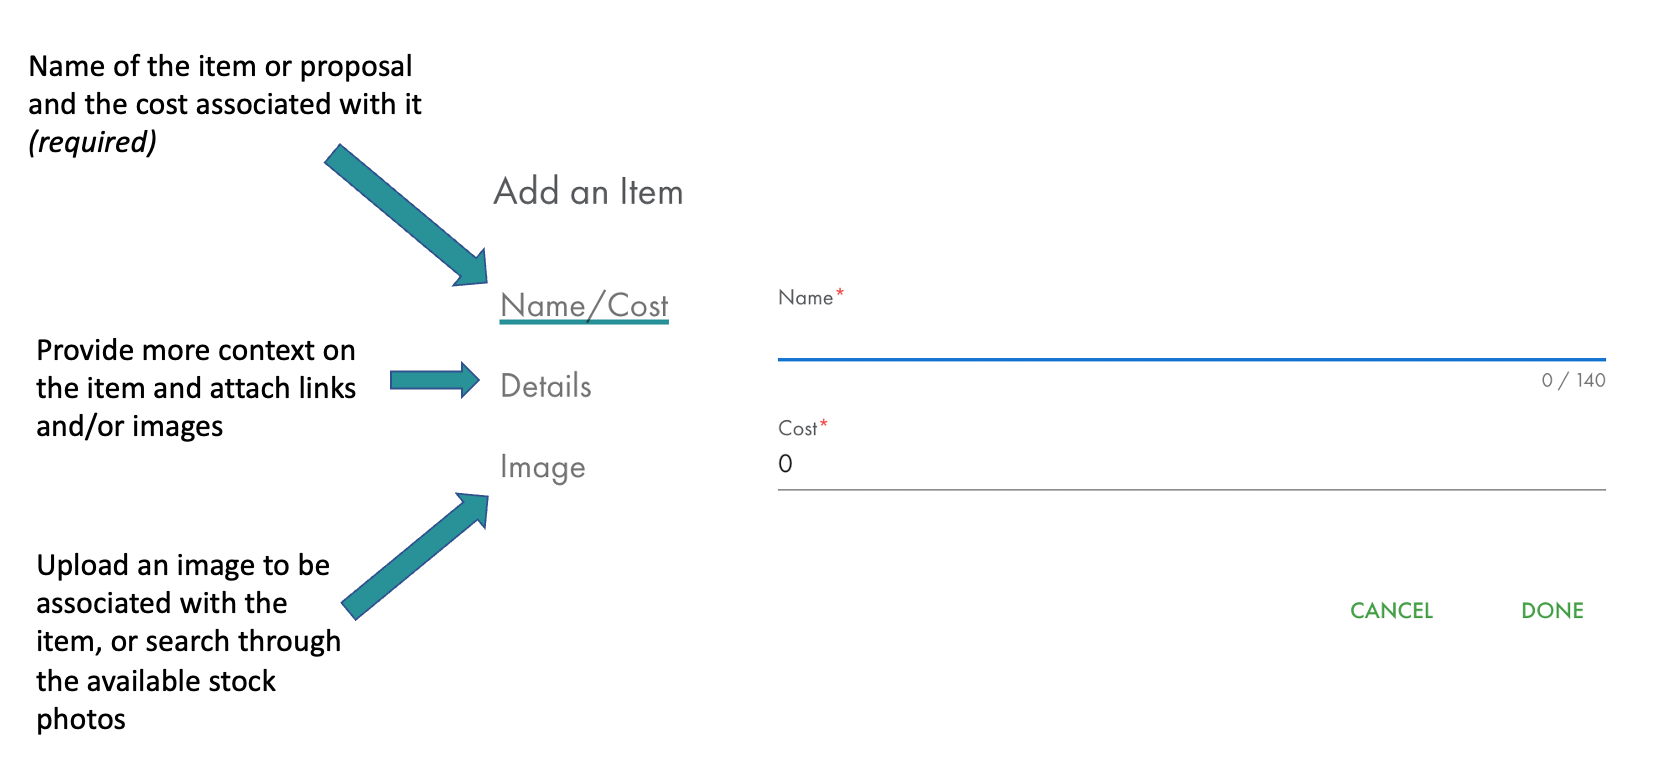Click the horizontal arrow pointing at Details

434,380
